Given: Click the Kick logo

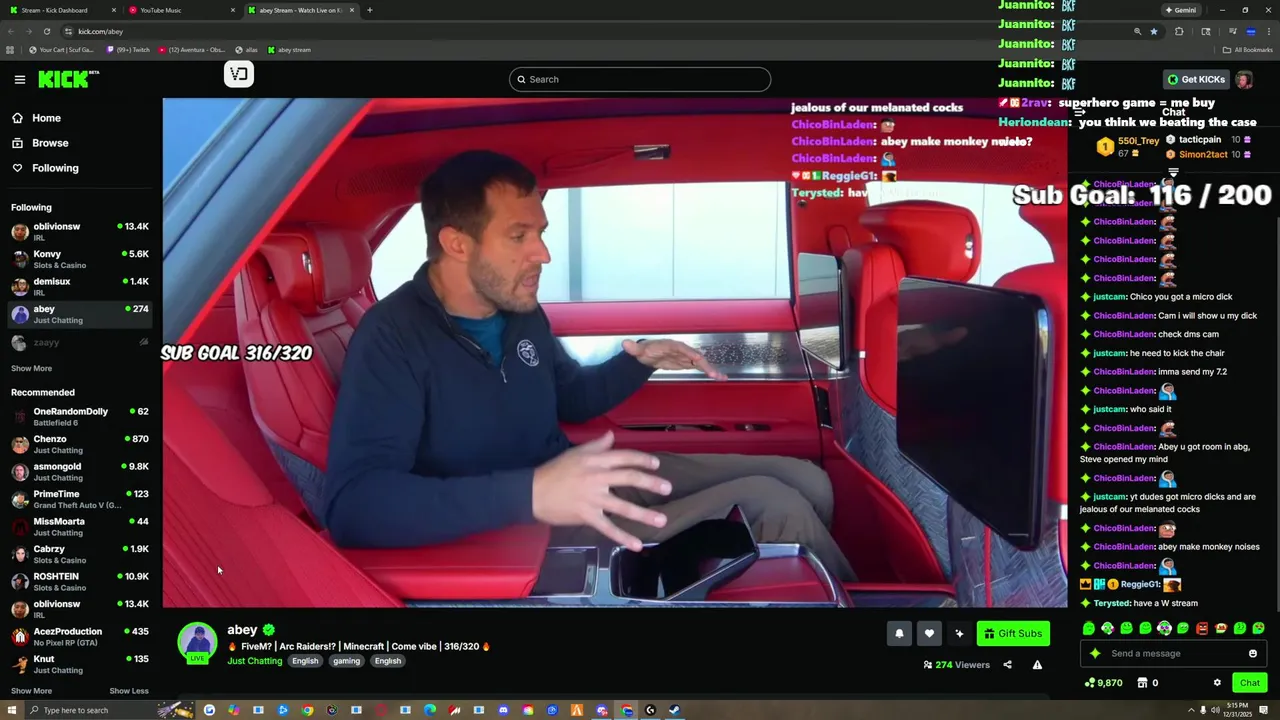Looking at the screenshot, I should pos(68,79).
